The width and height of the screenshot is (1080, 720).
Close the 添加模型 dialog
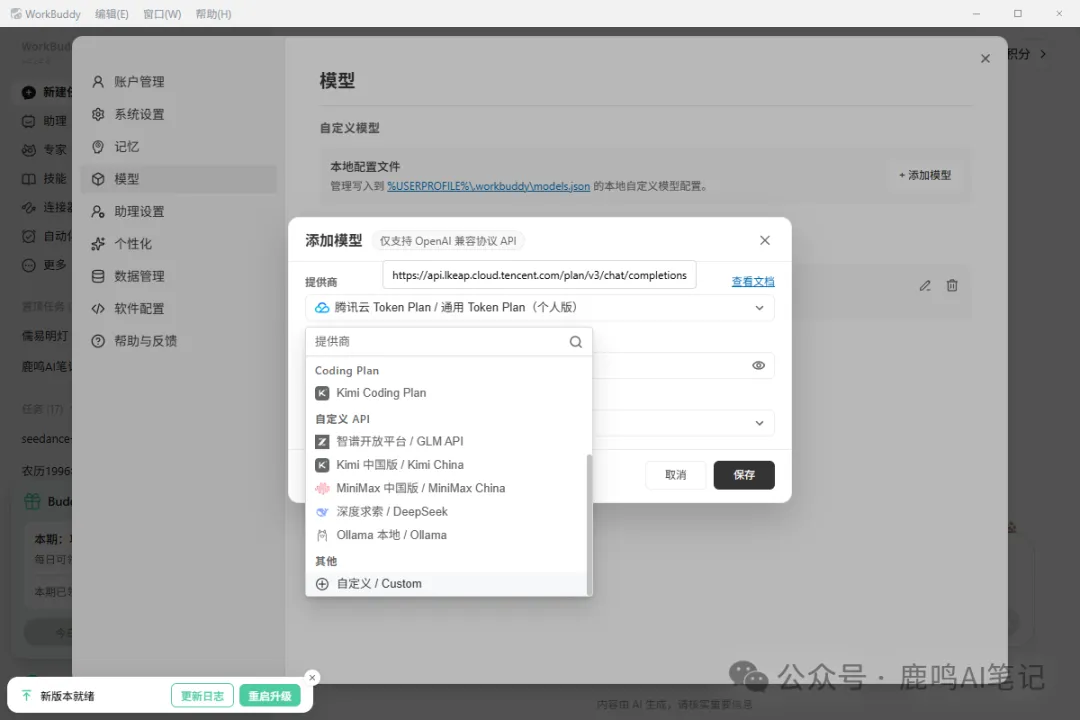(765, 240)
